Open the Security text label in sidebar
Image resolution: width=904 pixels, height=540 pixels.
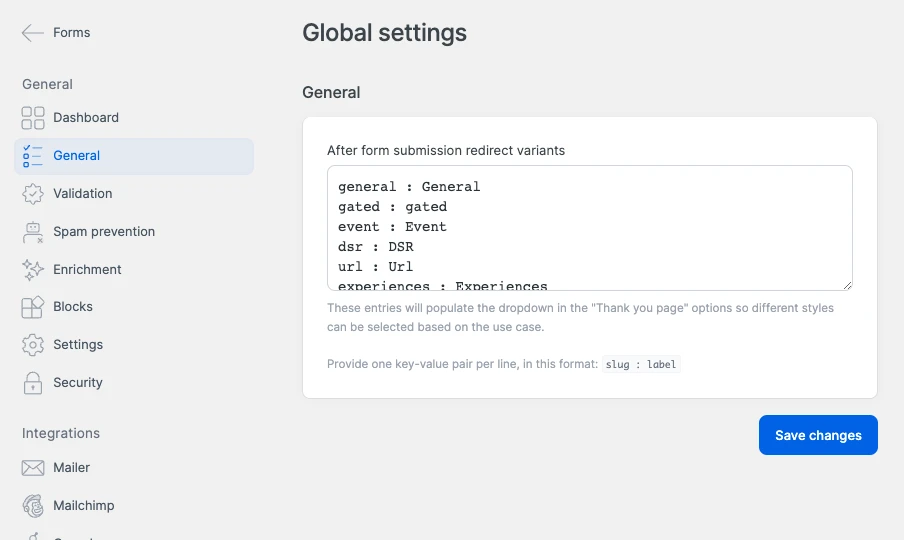[78, 383]
